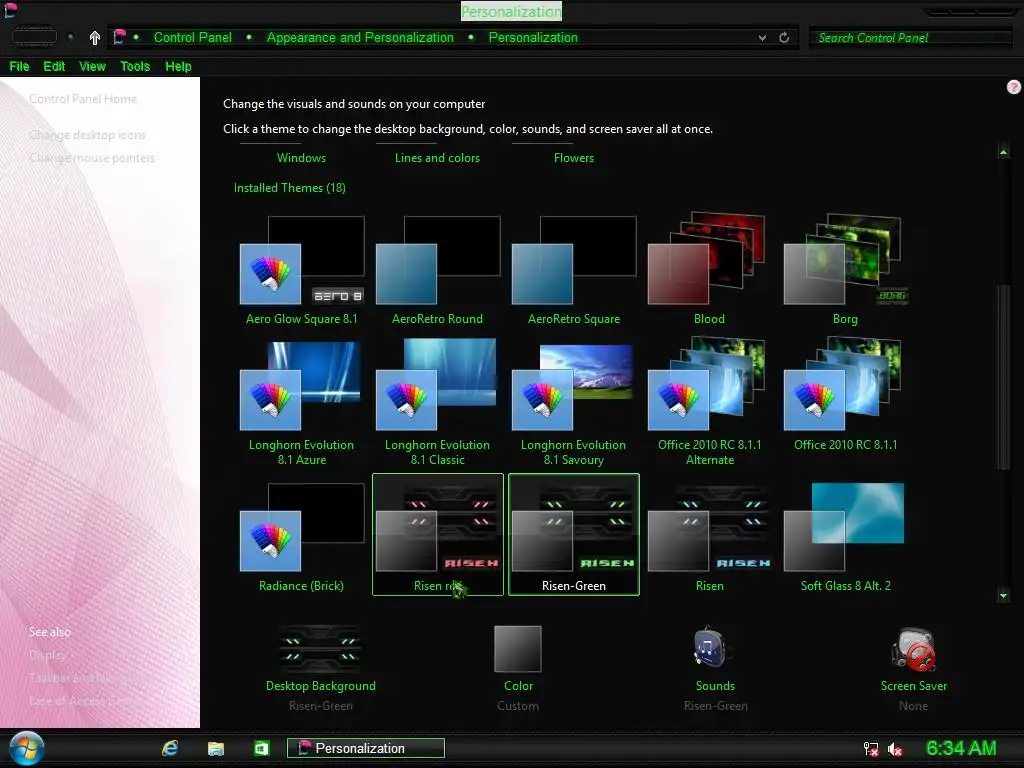Select Longhorn Evolution 8.1 Azure theme
Screen dimensions: 1024x768
coord(302,402)
